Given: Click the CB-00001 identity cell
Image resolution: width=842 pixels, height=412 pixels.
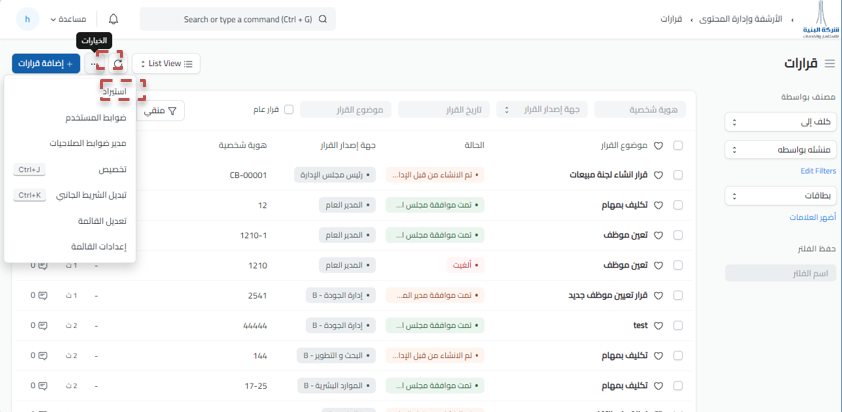Looking at the screenshot, I should coord(248,175).
